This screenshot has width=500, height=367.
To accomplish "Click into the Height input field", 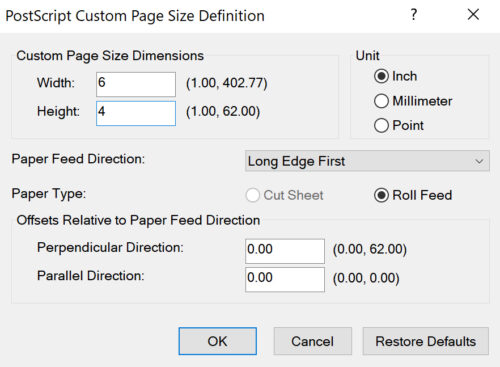I will pos(136,113).
